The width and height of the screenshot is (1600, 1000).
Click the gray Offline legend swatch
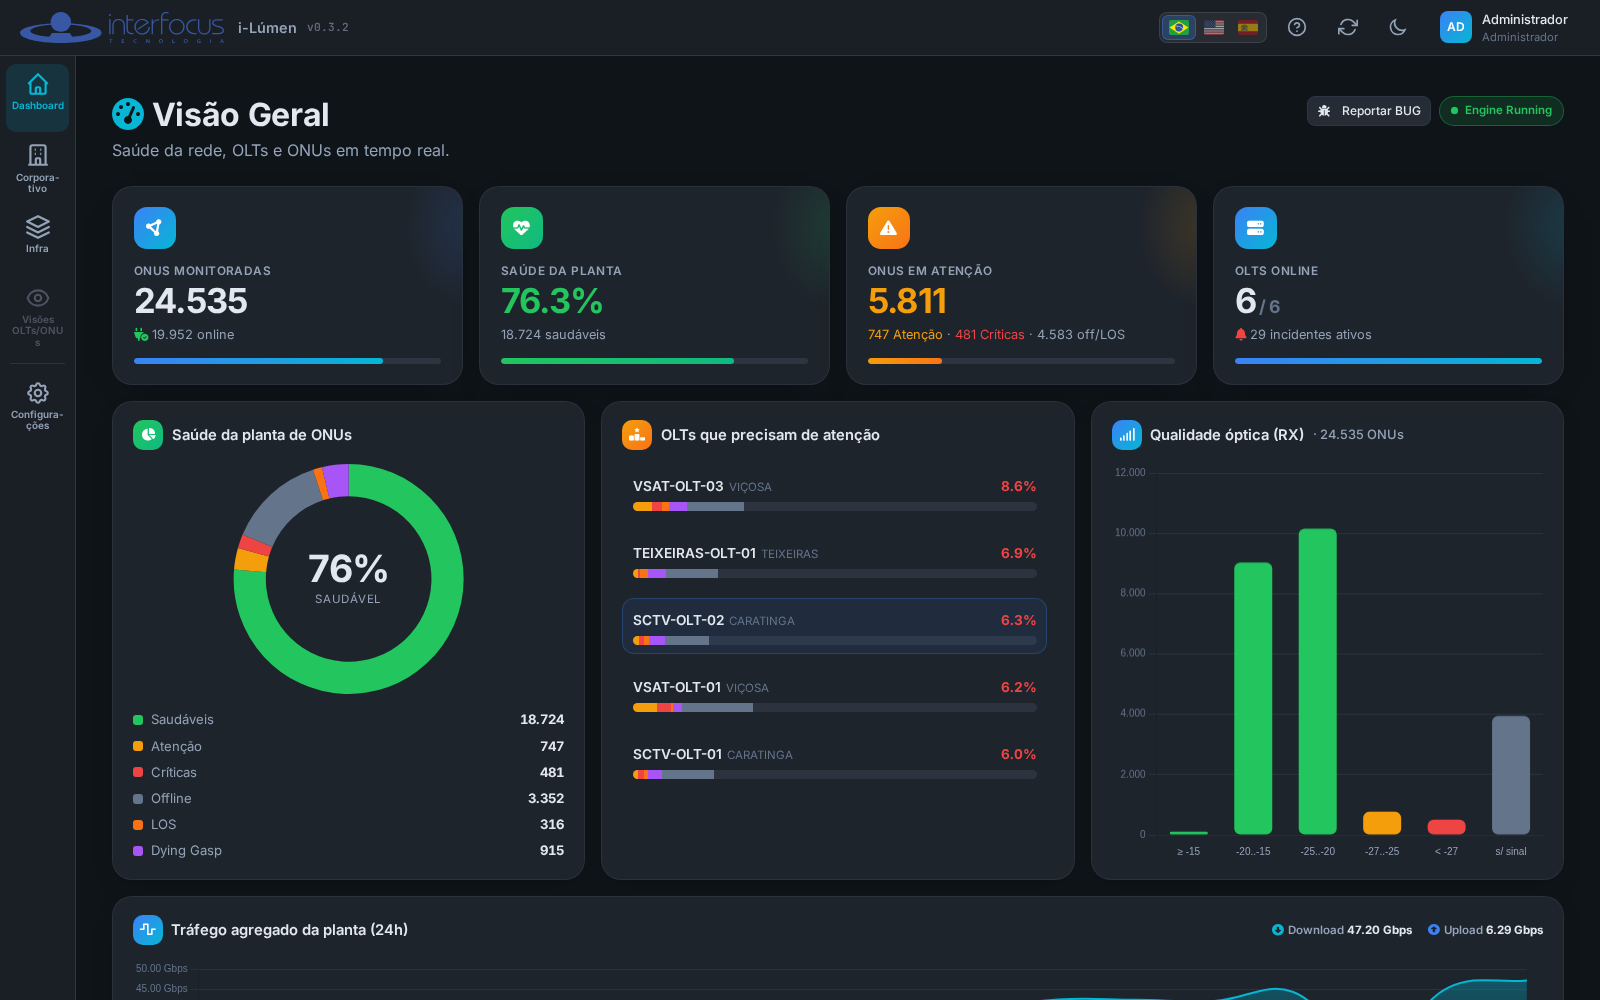tap(138, 799)
